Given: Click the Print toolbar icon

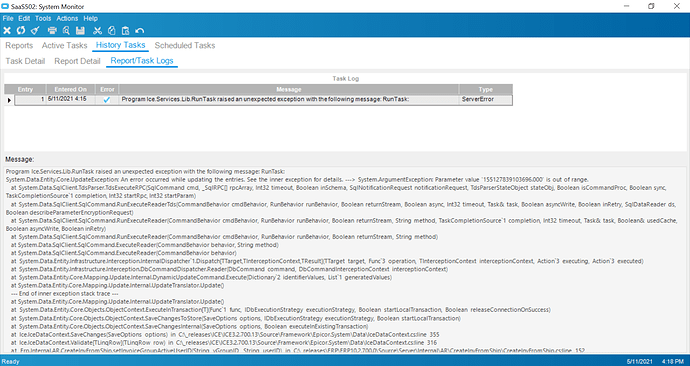Looking at the screenshot, I should pos(52,30).
